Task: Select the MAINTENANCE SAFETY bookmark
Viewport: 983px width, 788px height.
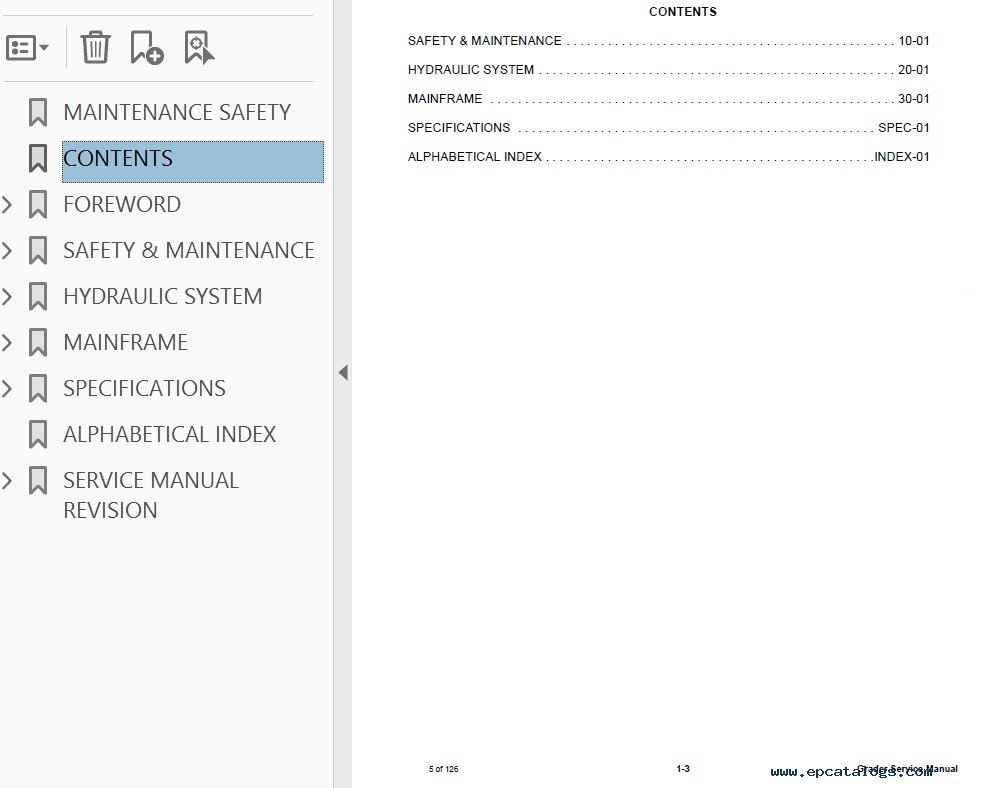Action: click(177, 112)
